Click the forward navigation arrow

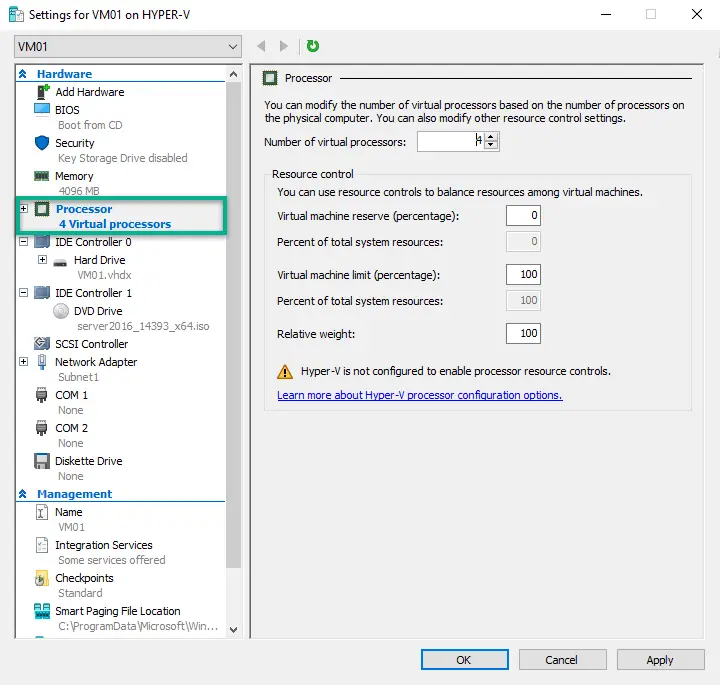pyautogui.click(x=284, y=46)
